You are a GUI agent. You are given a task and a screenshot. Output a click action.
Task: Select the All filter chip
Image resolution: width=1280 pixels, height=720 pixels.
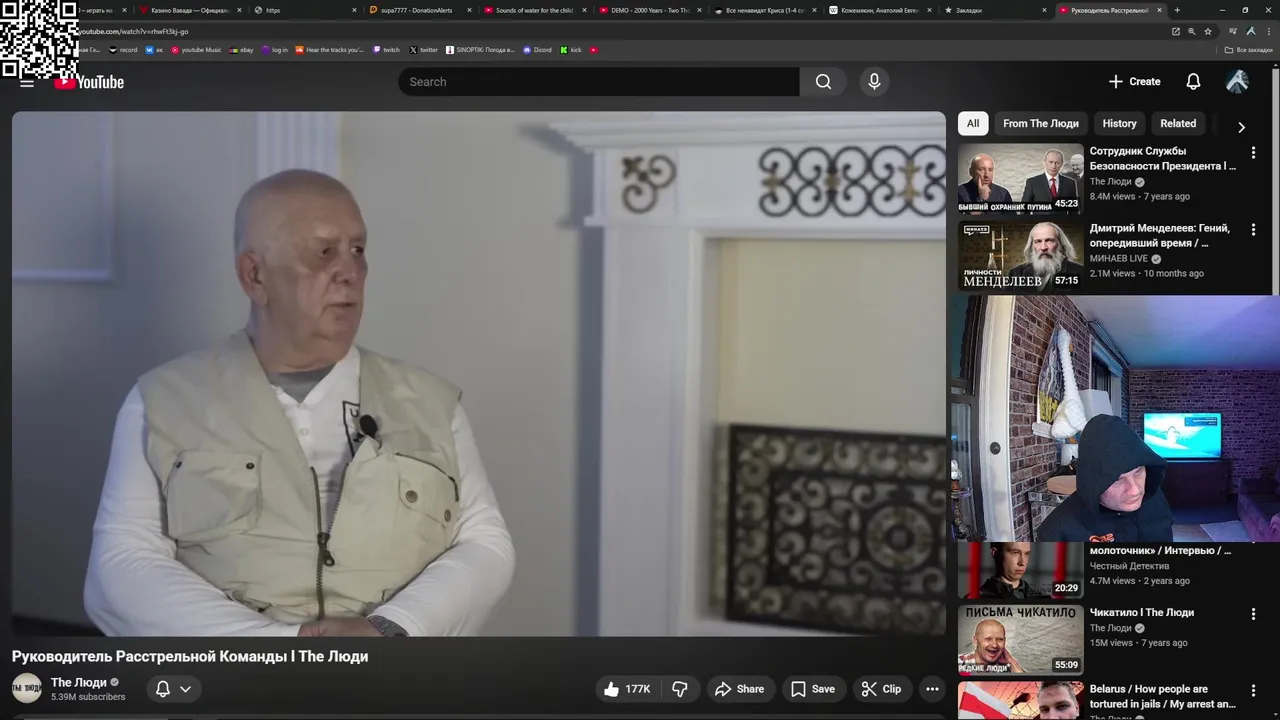[973, 124]
